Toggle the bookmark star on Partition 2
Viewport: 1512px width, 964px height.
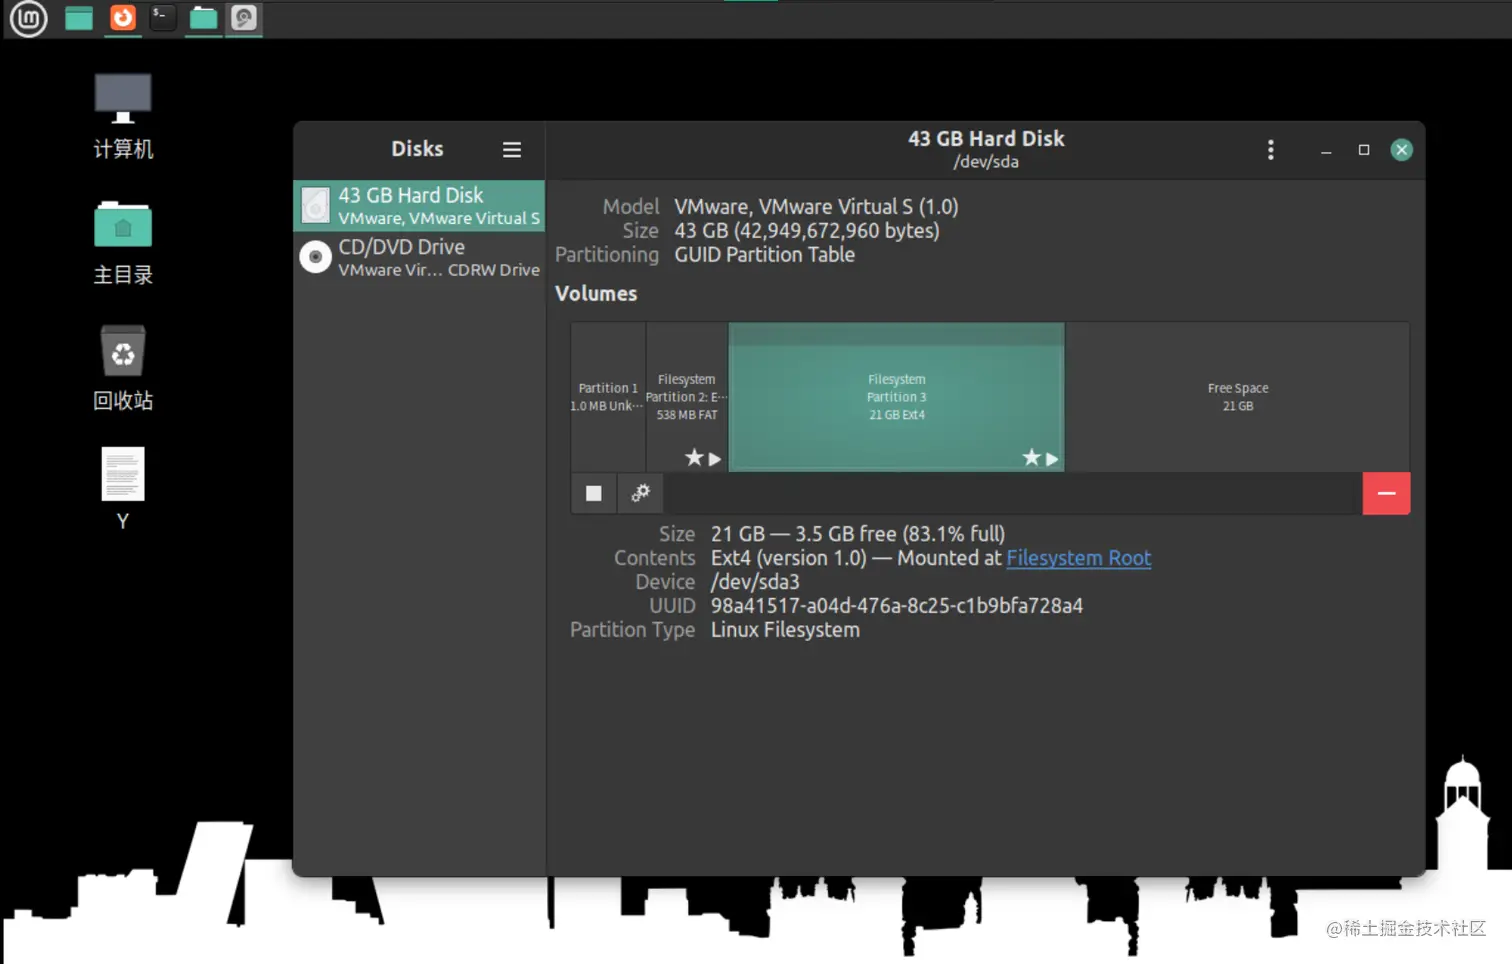click(x=693, y=458)
